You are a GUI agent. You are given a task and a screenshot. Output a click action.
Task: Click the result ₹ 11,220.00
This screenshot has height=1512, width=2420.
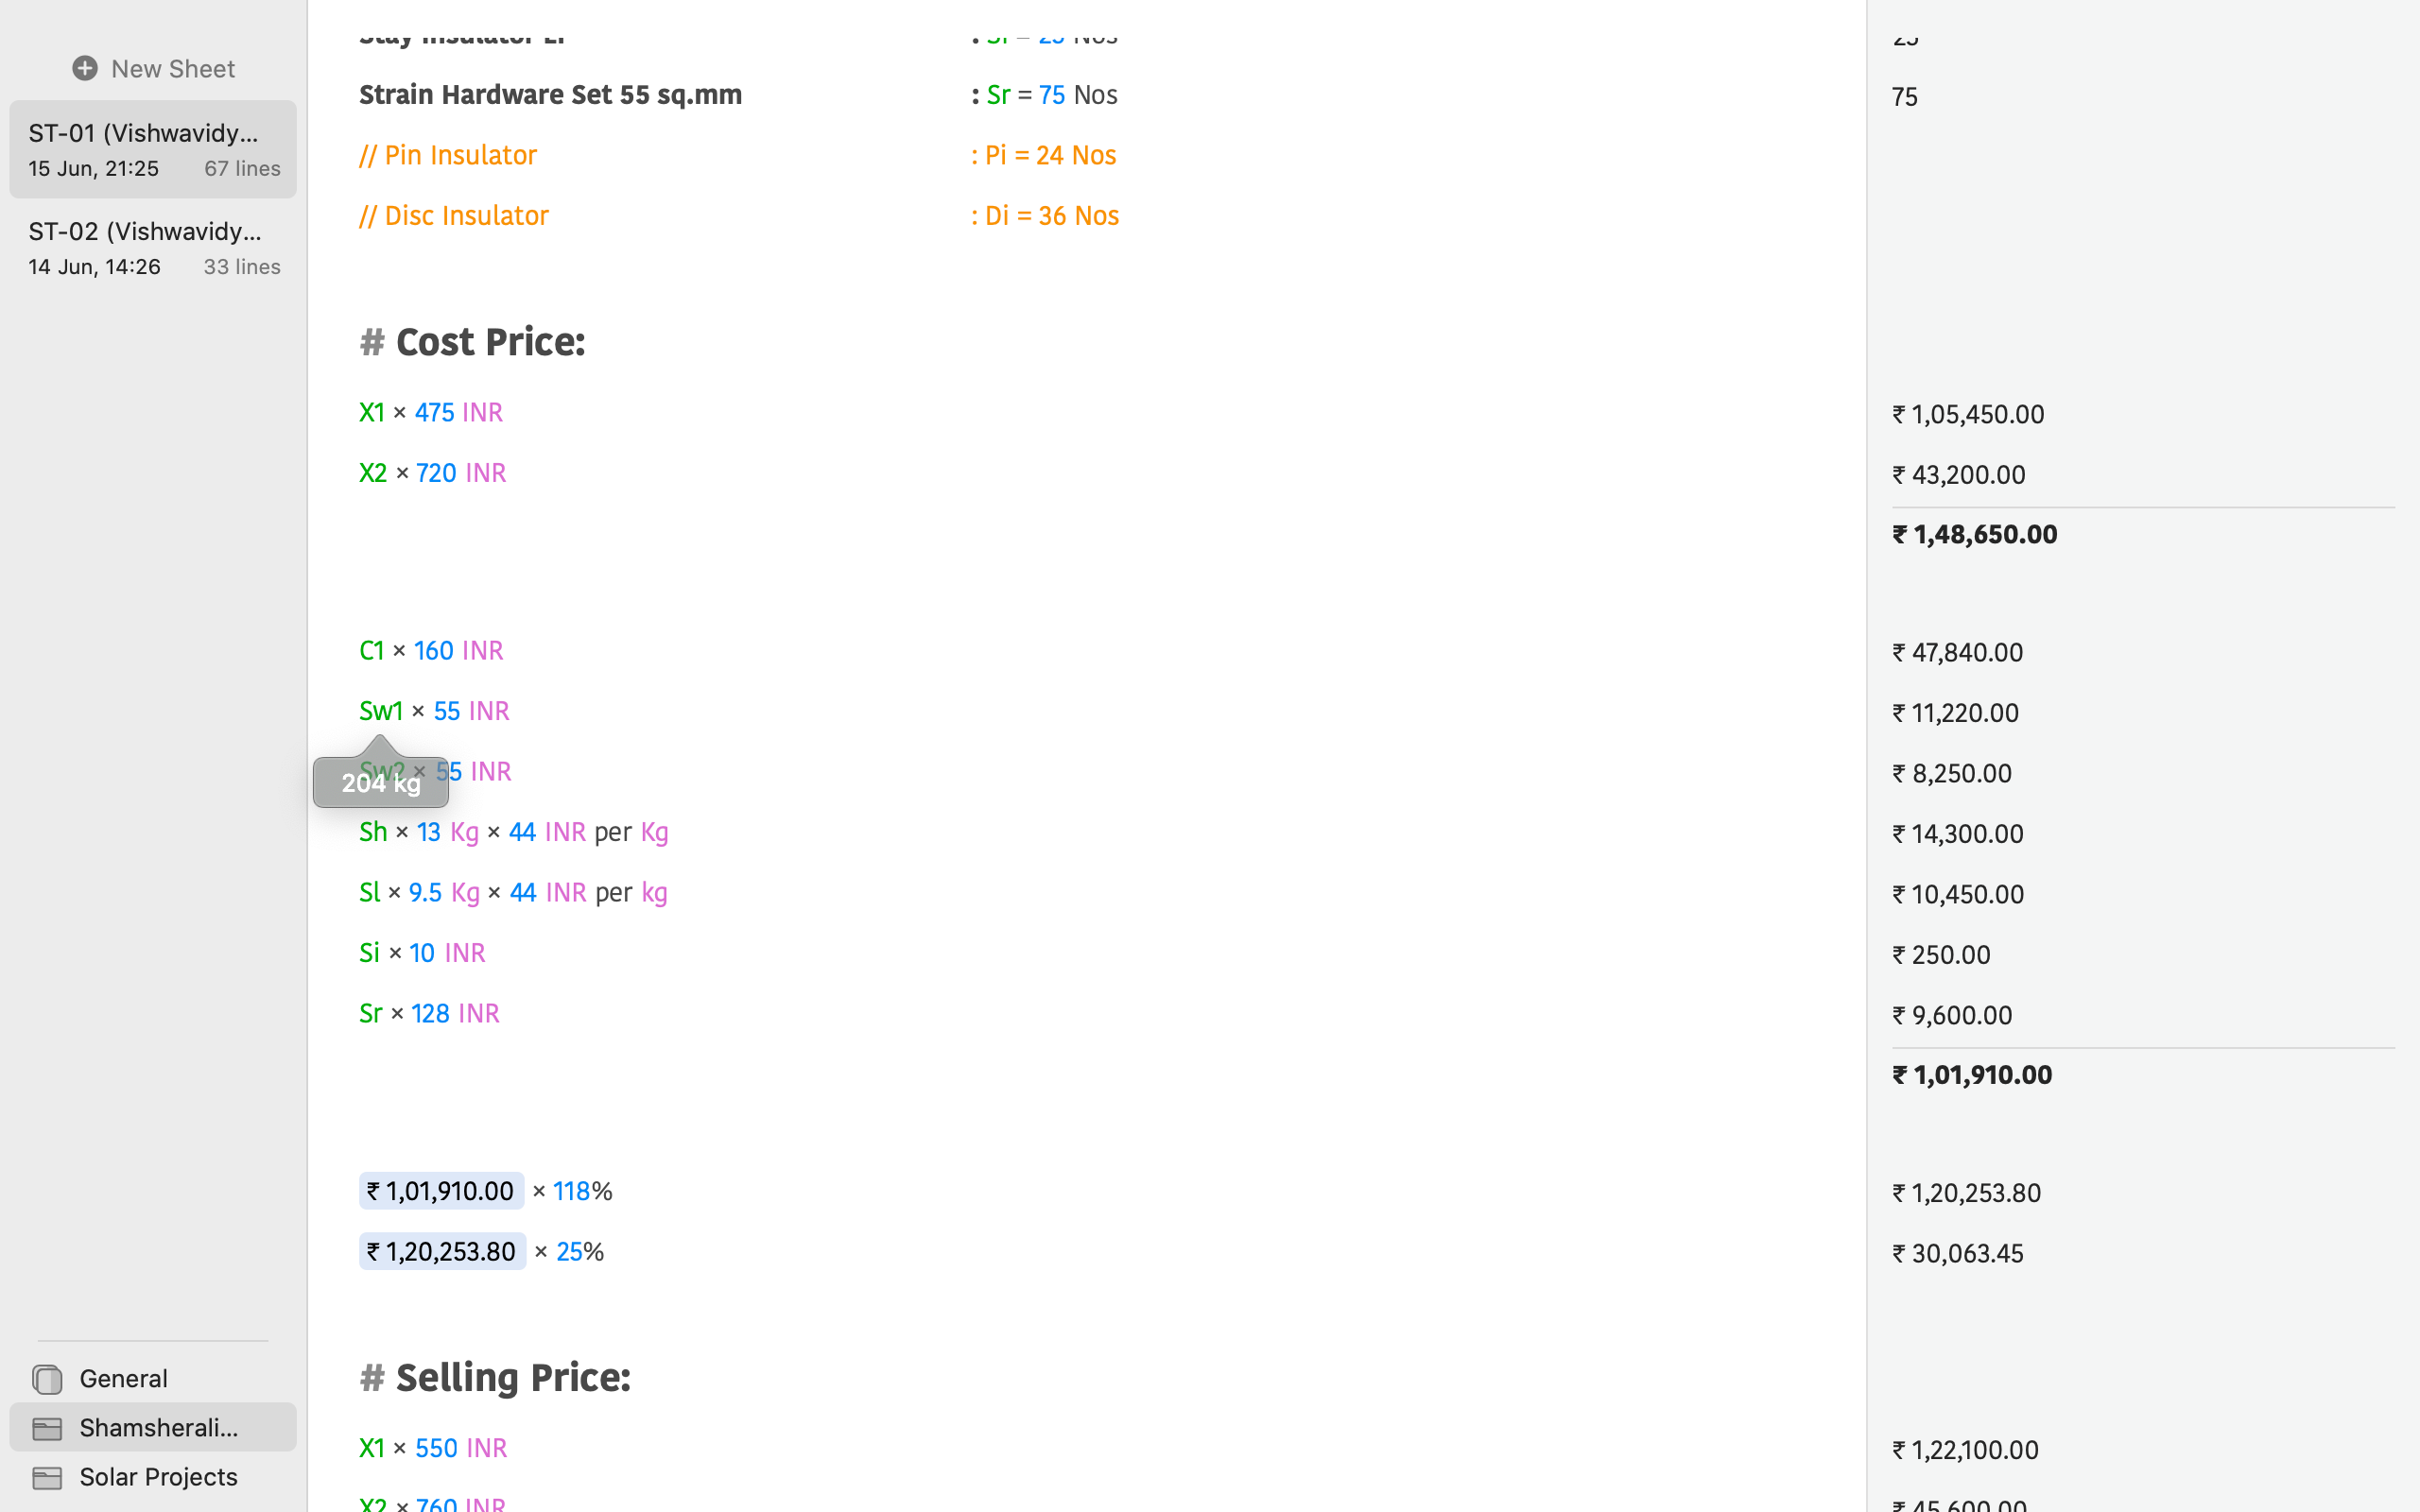tap(1955, 713)
